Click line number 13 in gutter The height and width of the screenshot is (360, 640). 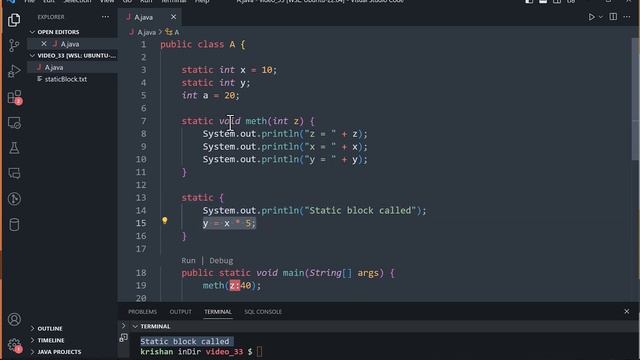[141, 198]
